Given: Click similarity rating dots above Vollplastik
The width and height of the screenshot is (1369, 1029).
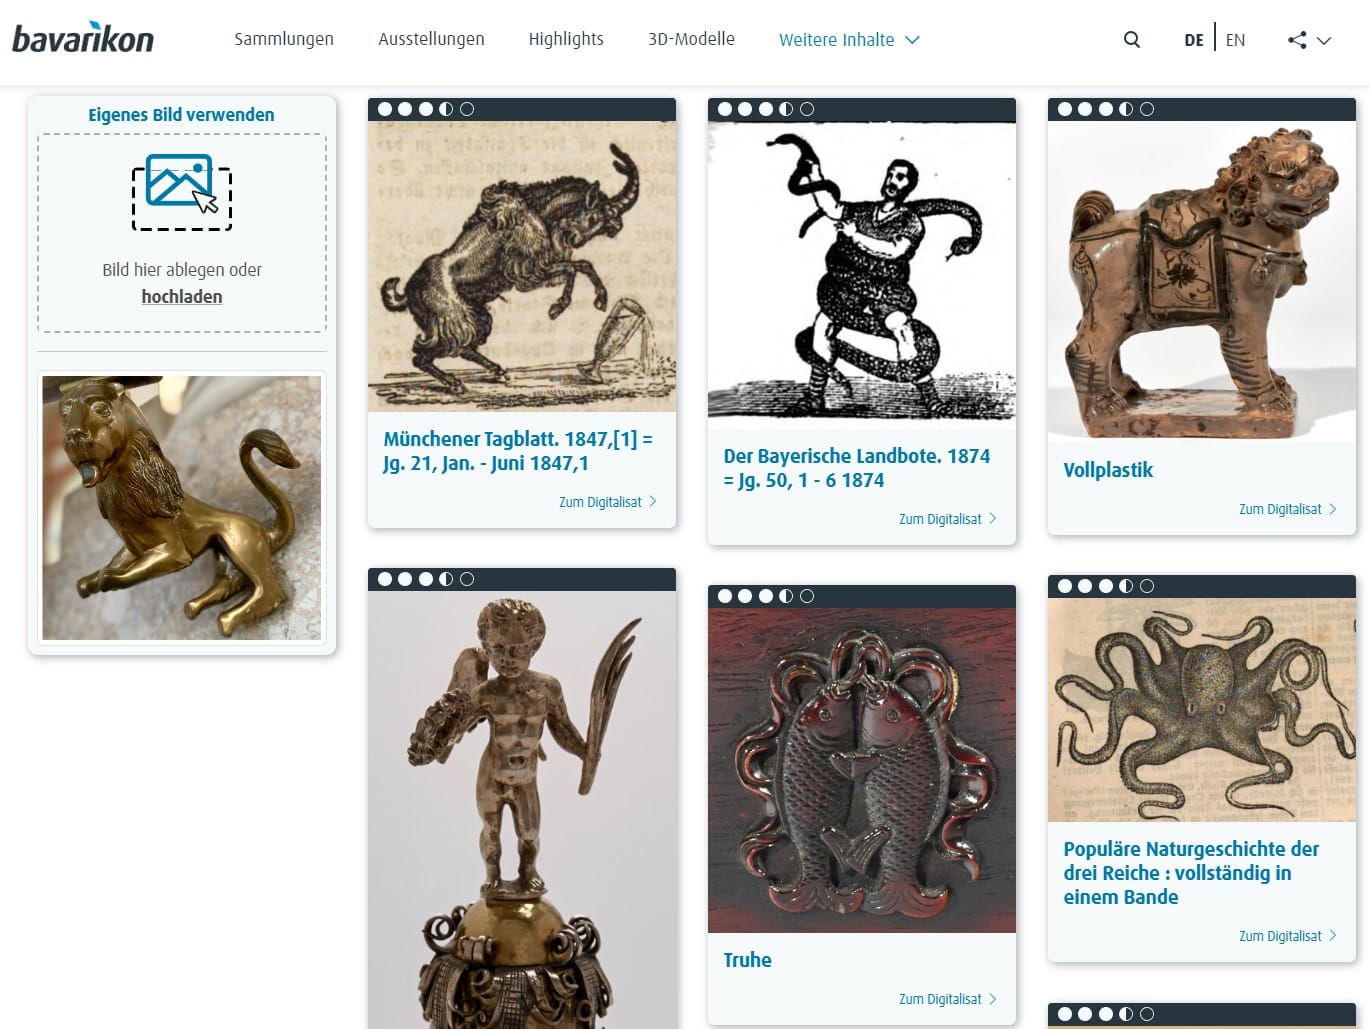Looking at the screenshot, I should (1105, 109).
